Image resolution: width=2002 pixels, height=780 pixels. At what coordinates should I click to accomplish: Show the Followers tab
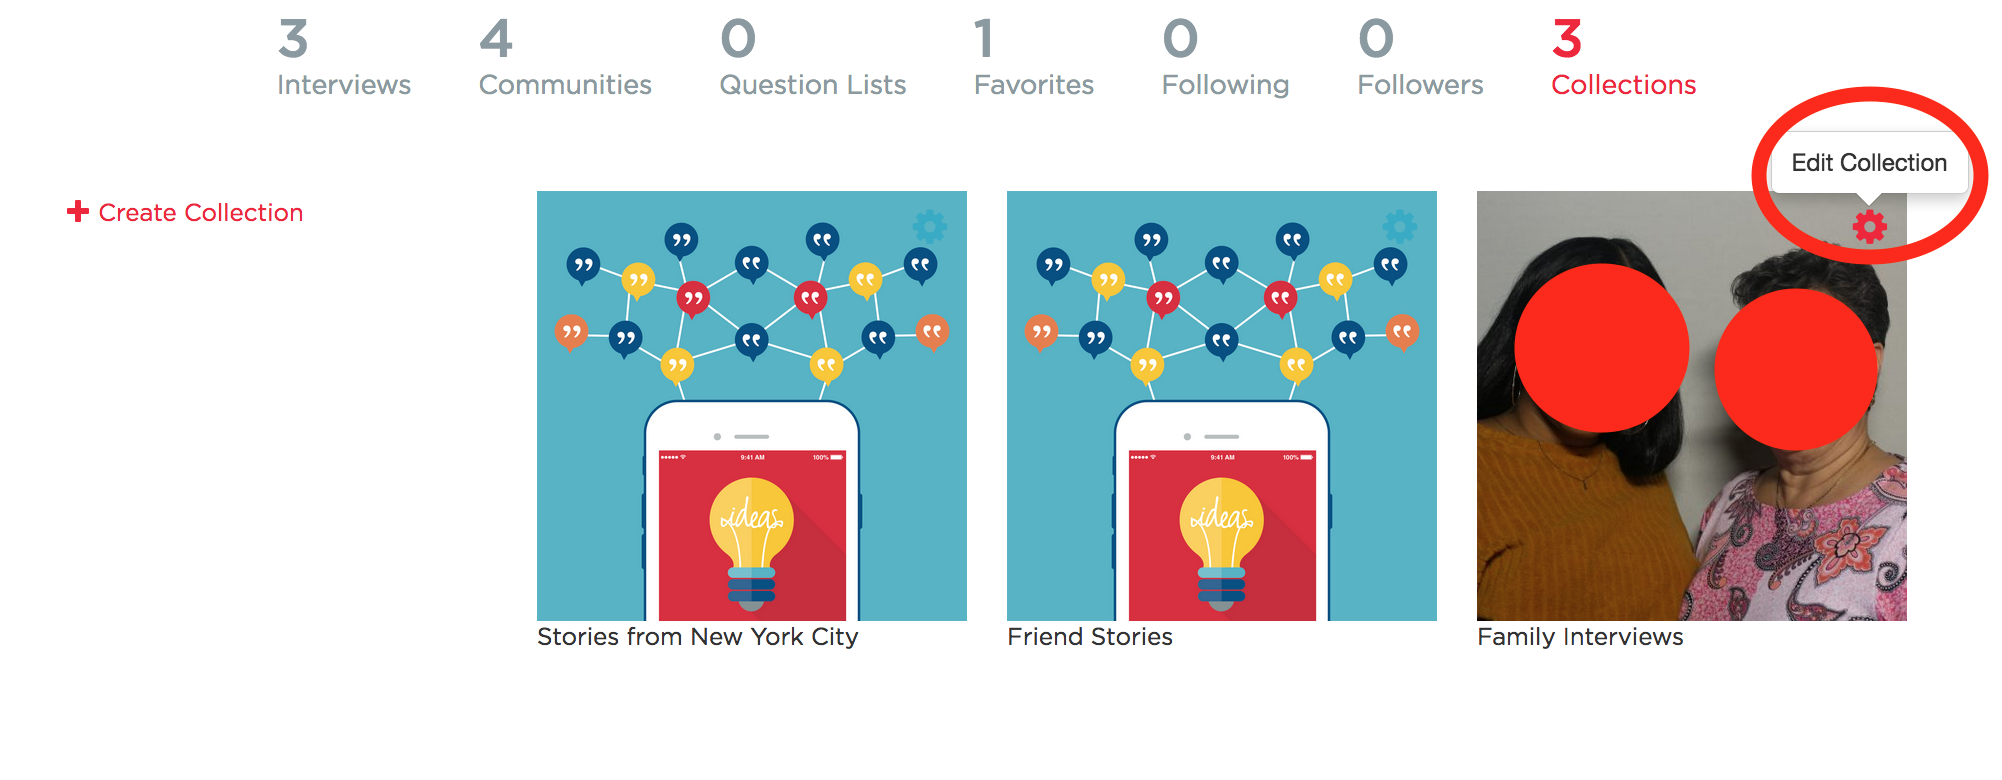pyautogui.click(x=1420, y=58)
